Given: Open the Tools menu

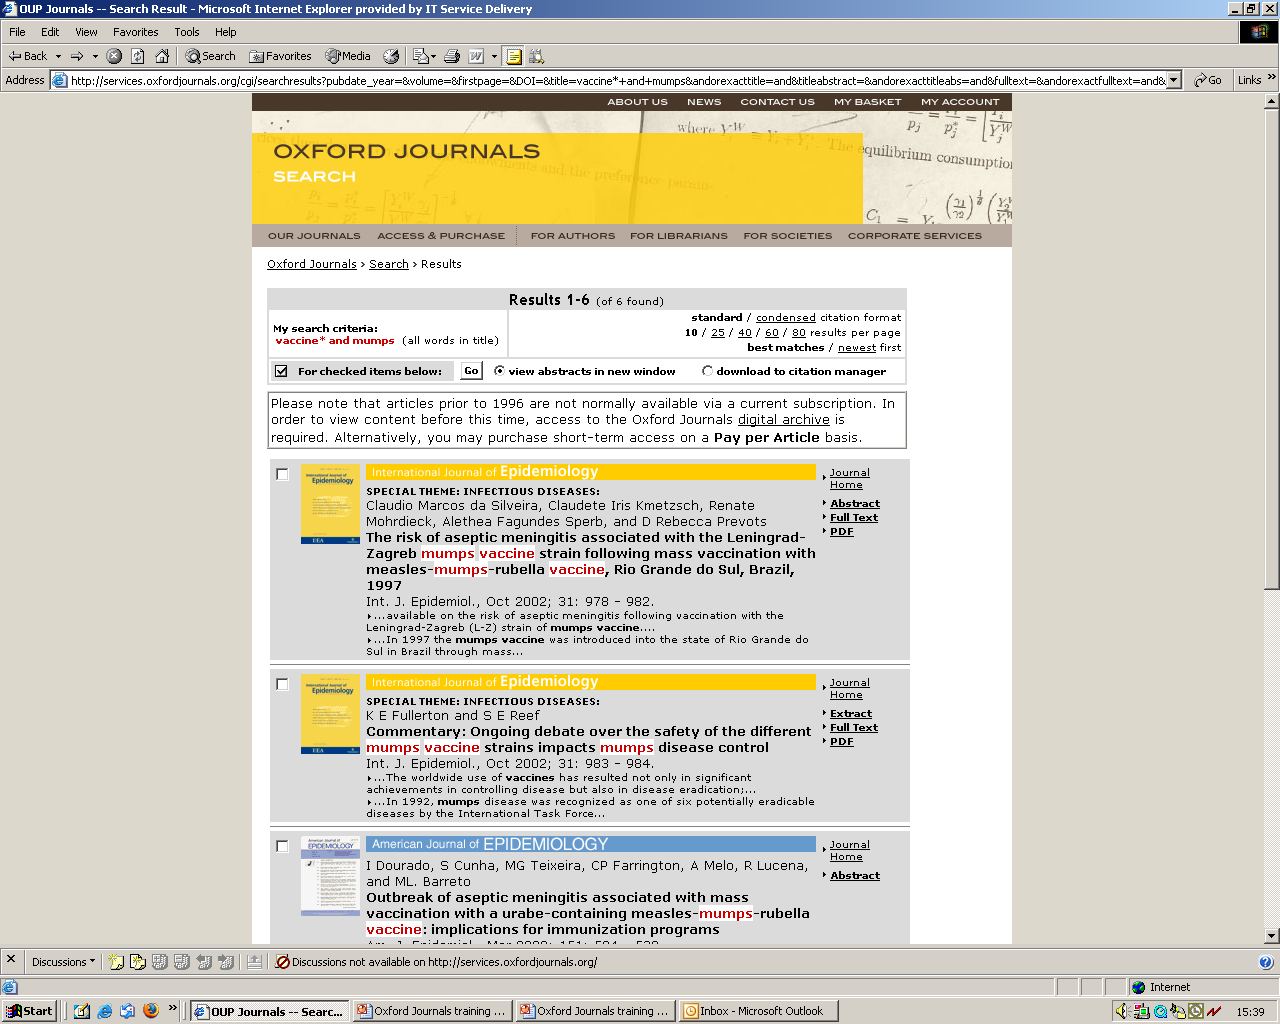Looking at the screenshot, I should (187, 32).
